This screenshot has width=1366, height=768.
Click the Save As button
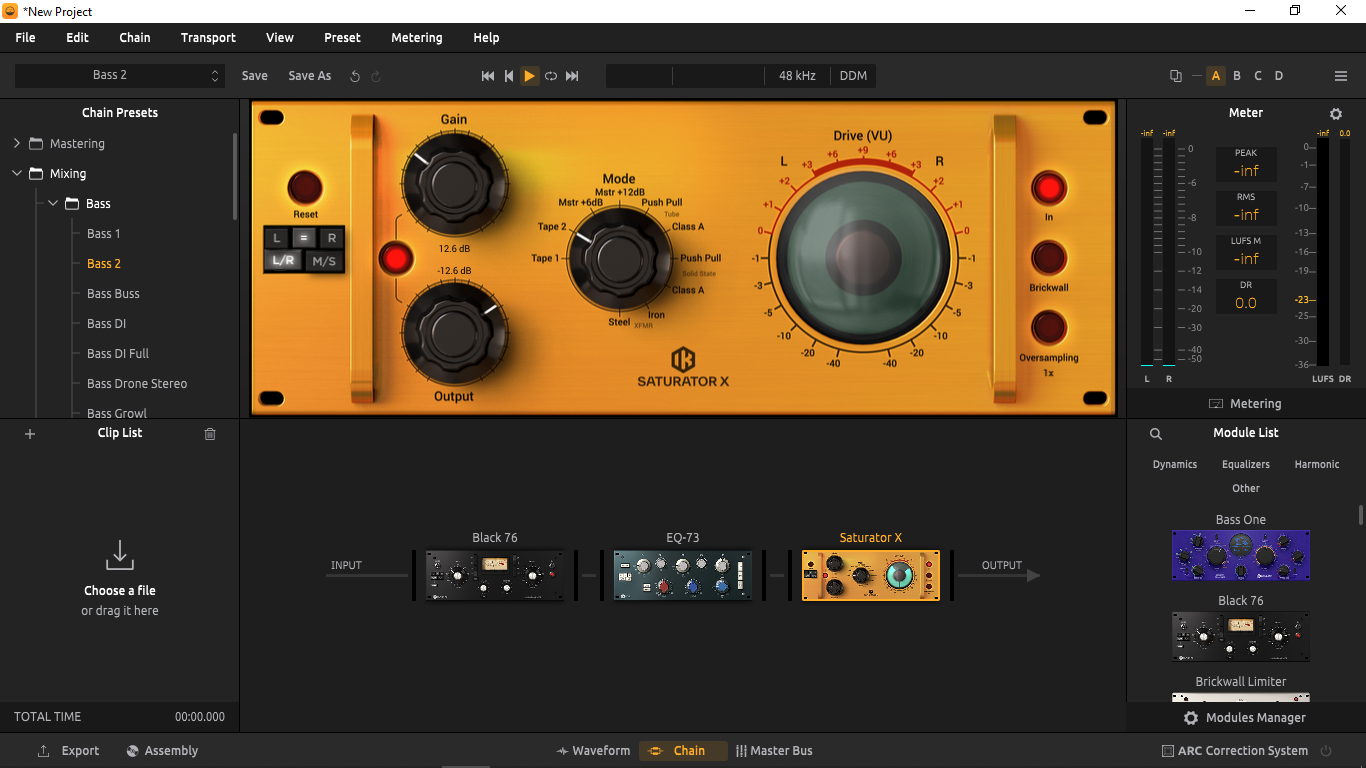pyautogui.click(x=310, y=76)
